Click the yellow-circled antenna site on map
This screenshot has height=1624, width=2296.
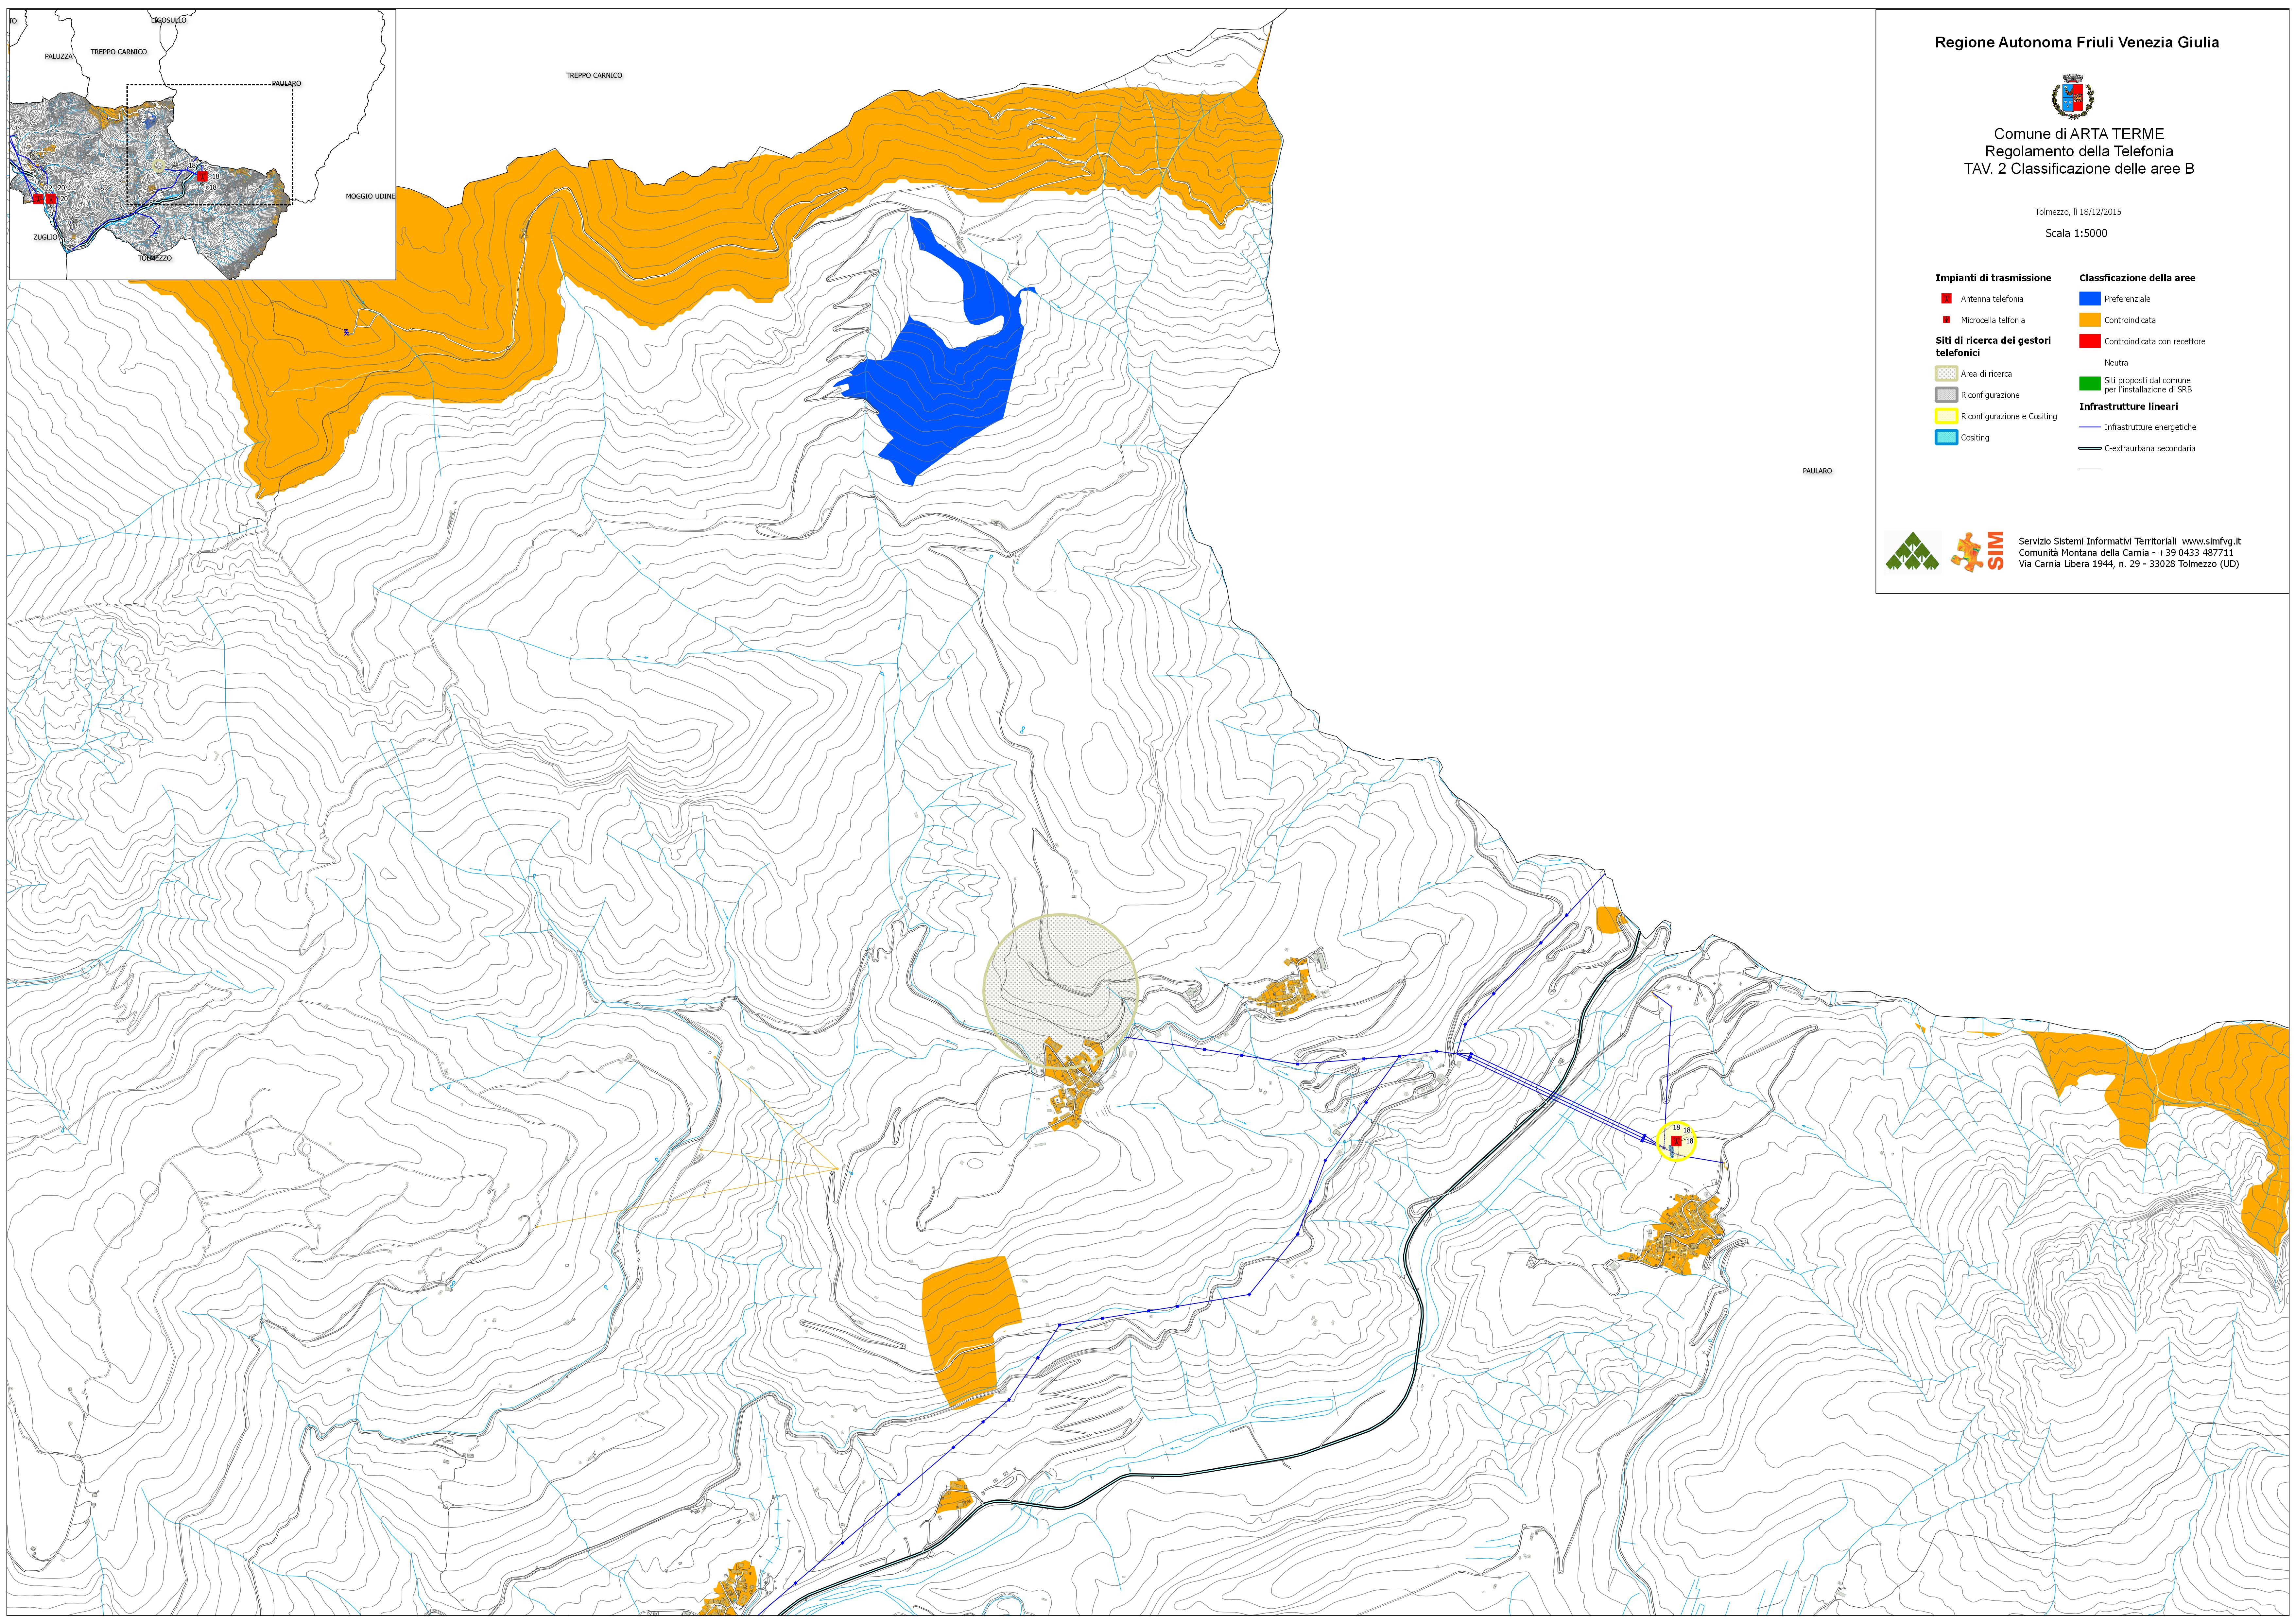click(x=1676, y=1141)
